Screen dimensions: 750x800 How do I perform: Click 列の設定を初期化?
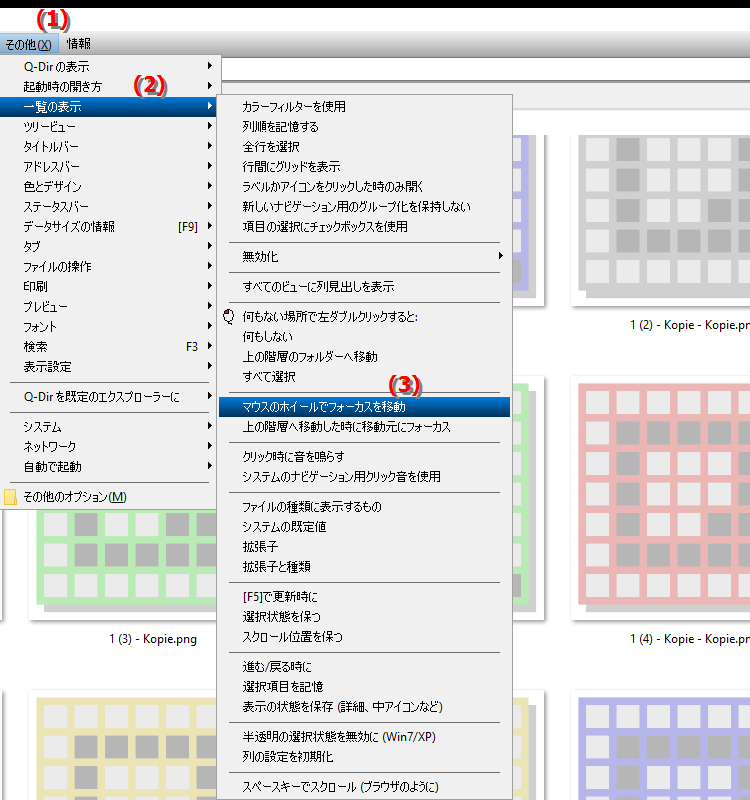pyautogui.click(x=364, y=757)
